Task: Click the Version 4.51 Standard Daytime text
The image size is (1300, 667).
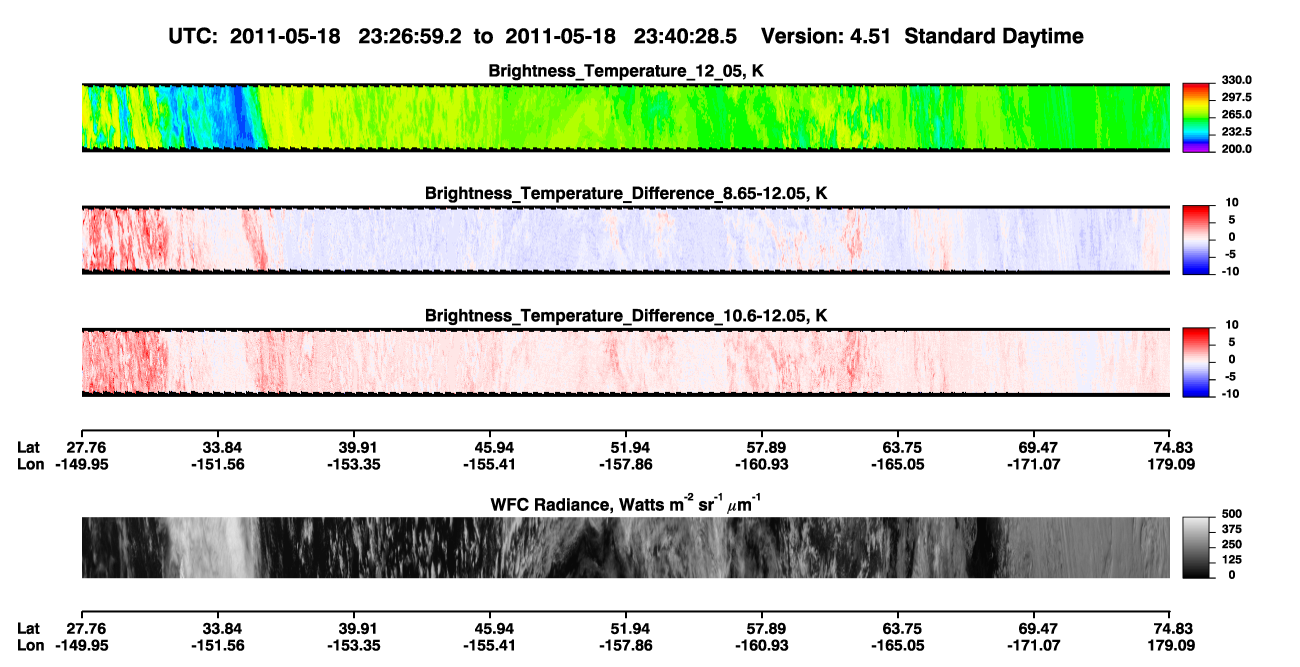Action: (x=922, y=37)
